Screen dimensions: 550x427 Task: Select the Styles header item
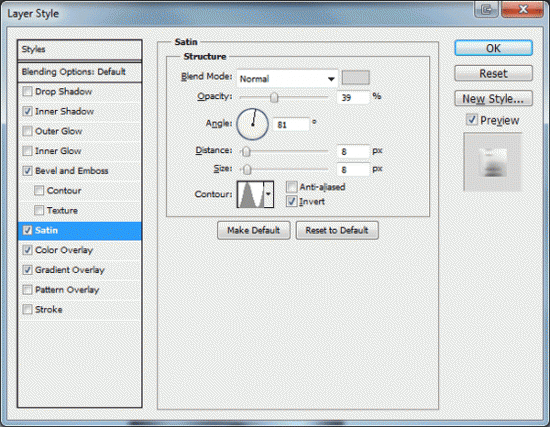pyautogui.click(x=80, y=49)
